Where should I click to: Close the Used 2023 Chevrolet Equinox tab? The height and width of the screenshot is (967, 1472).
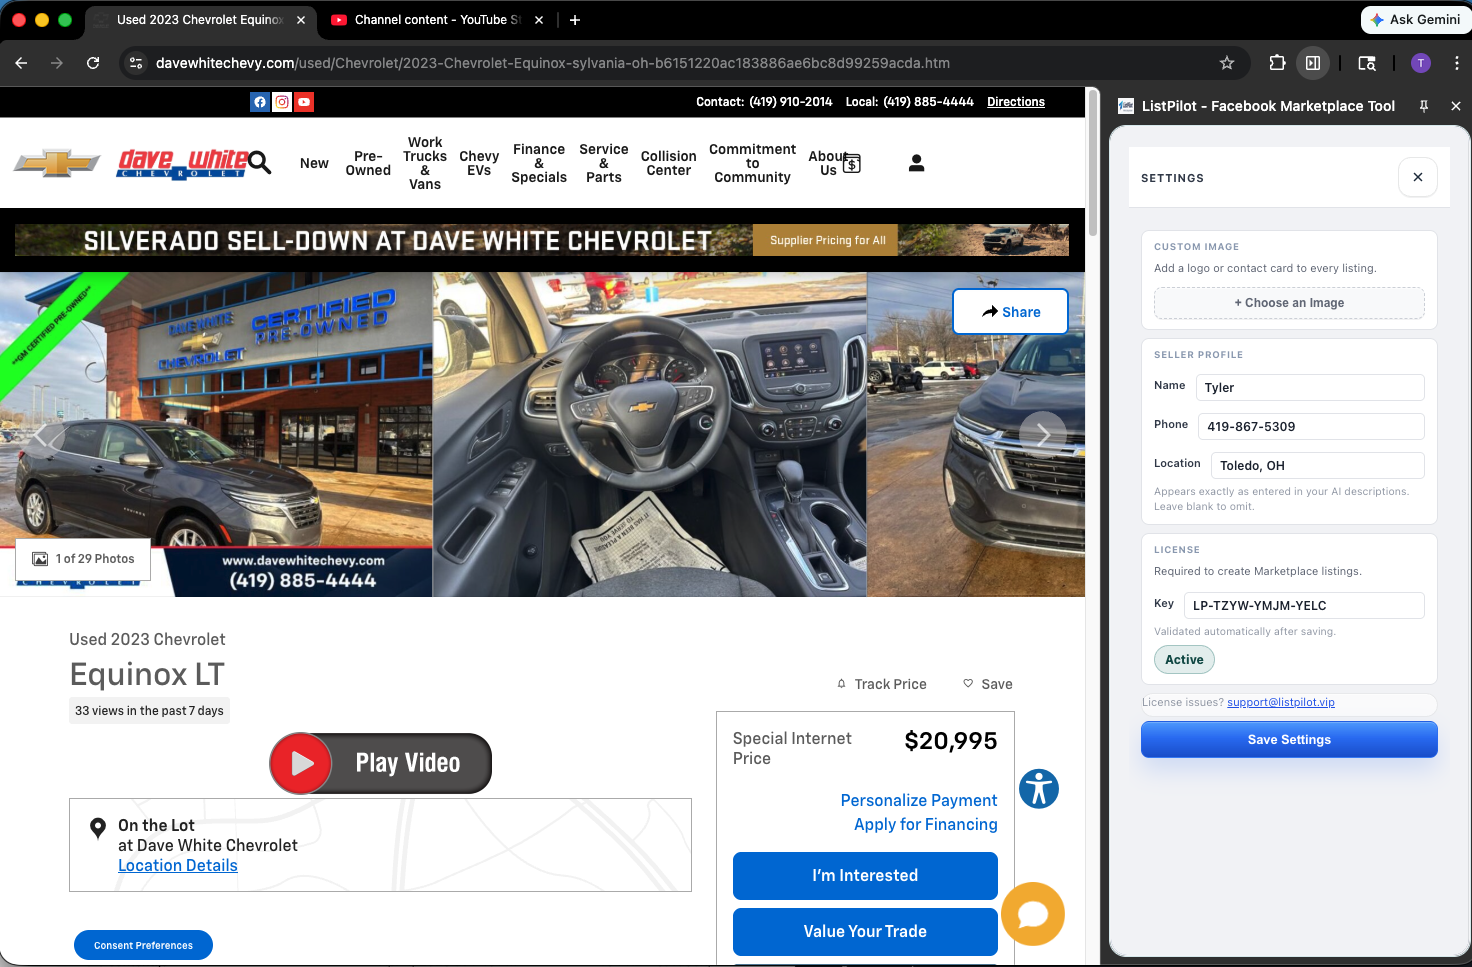pyautogui.click(x=301, y=20)
